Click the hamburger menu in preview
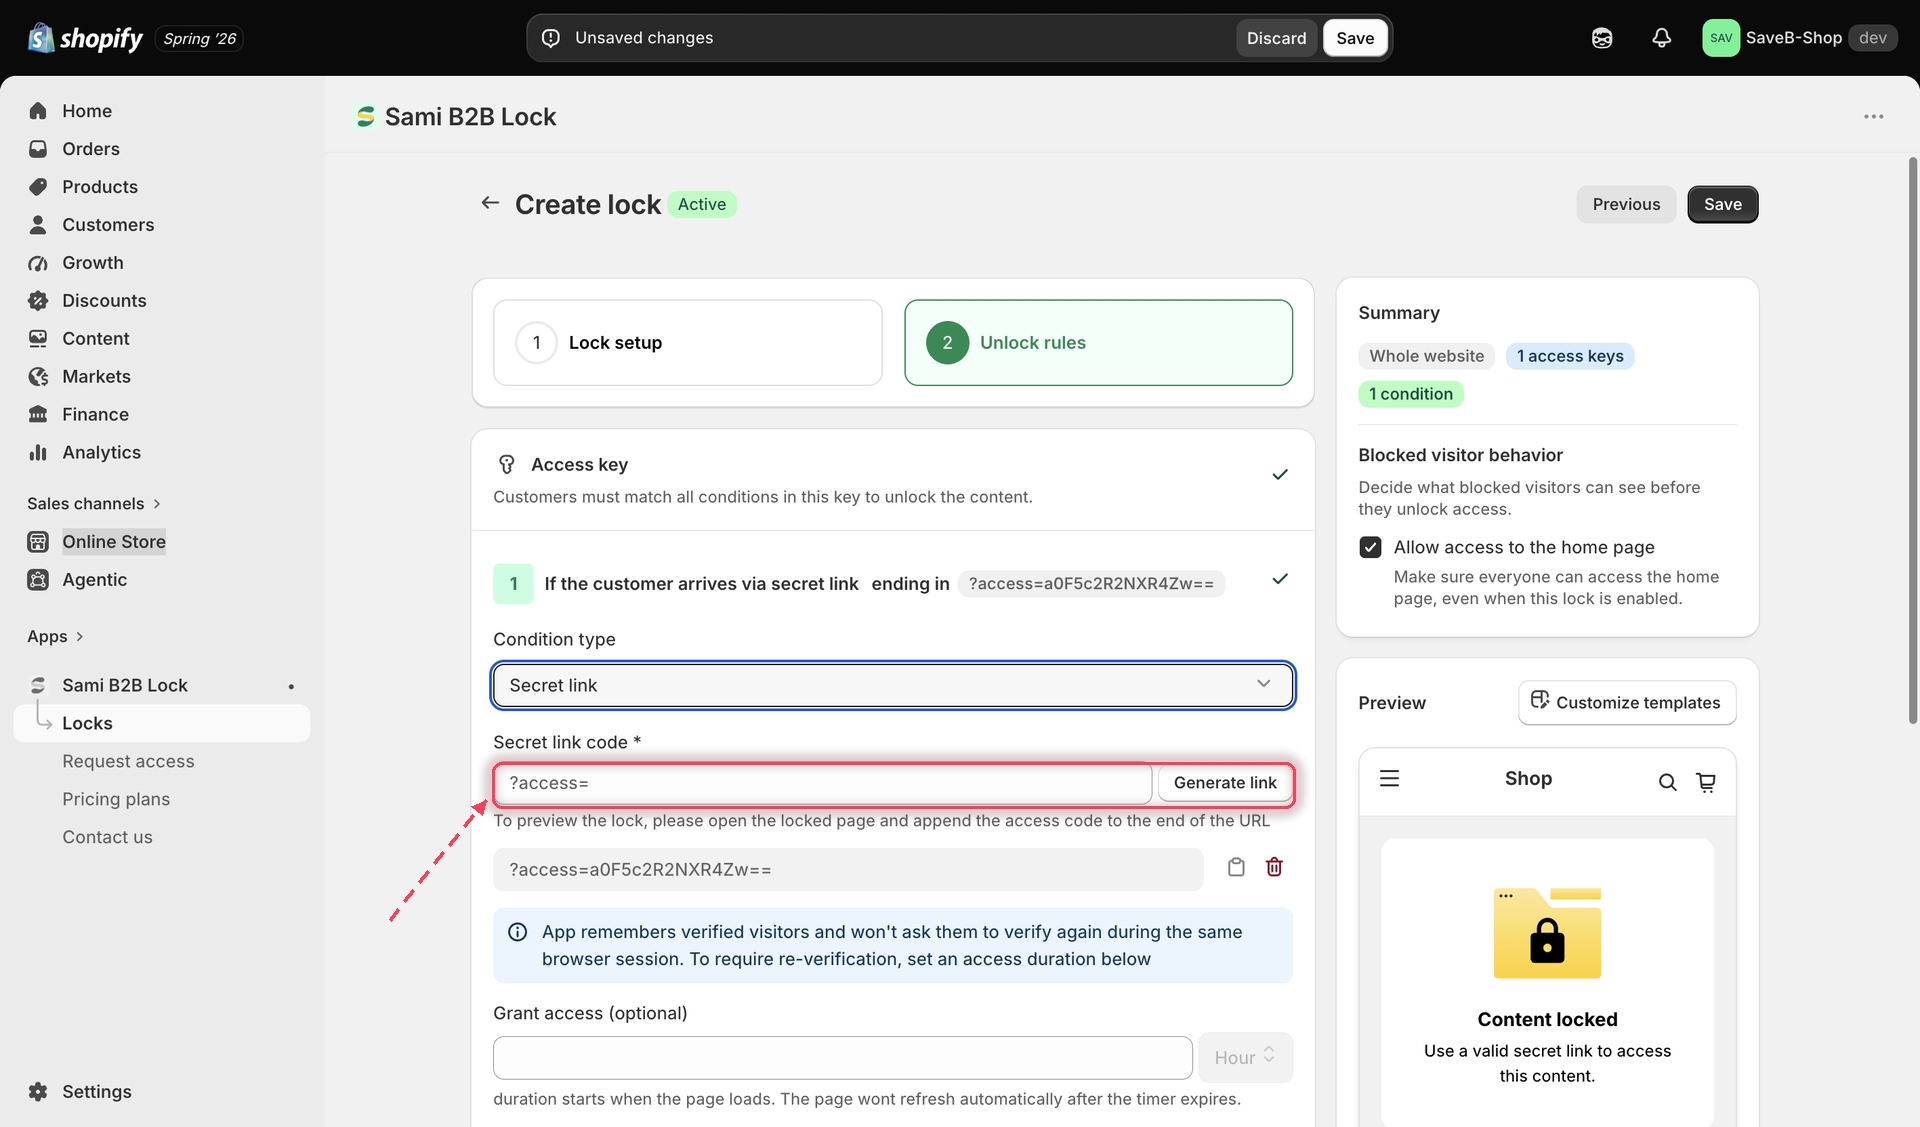 coord(1389,779)
